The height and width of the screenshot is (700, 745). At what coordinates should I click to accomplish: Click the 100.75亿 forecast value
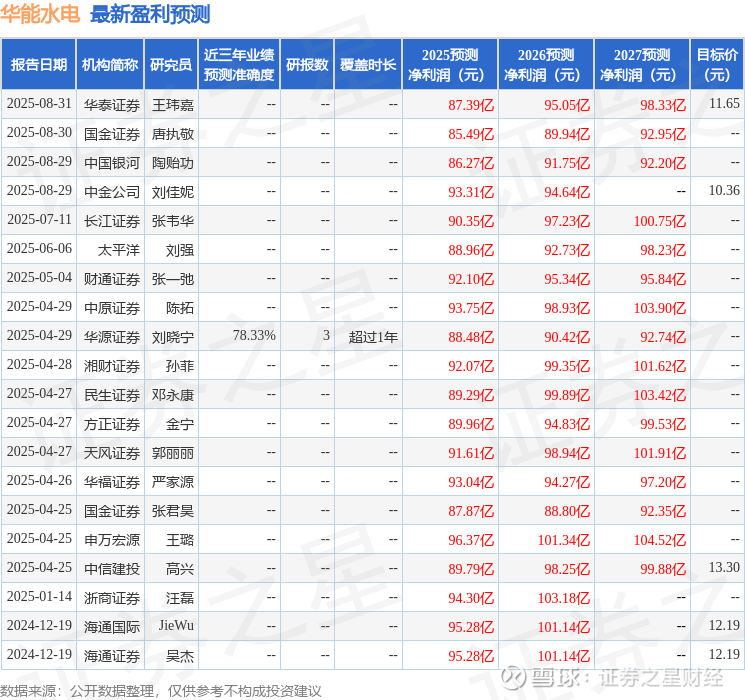[660, 221]
